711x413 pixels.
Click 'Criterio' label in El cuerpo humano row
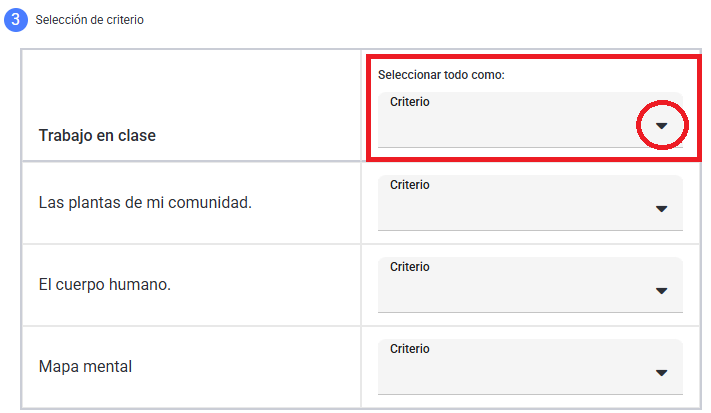tap(409, 267)
